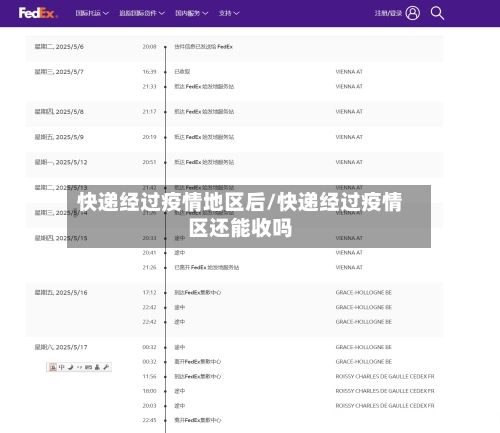
Task: Click the 注册/登录 sign-in link
Action: 388,13
